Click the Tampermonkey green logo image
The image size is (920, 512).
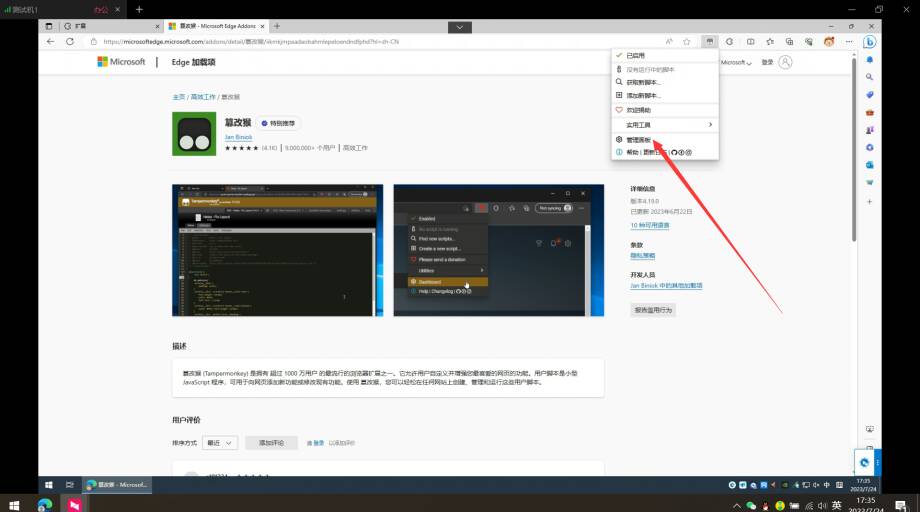pyautogui.click(x=194, y=134)
